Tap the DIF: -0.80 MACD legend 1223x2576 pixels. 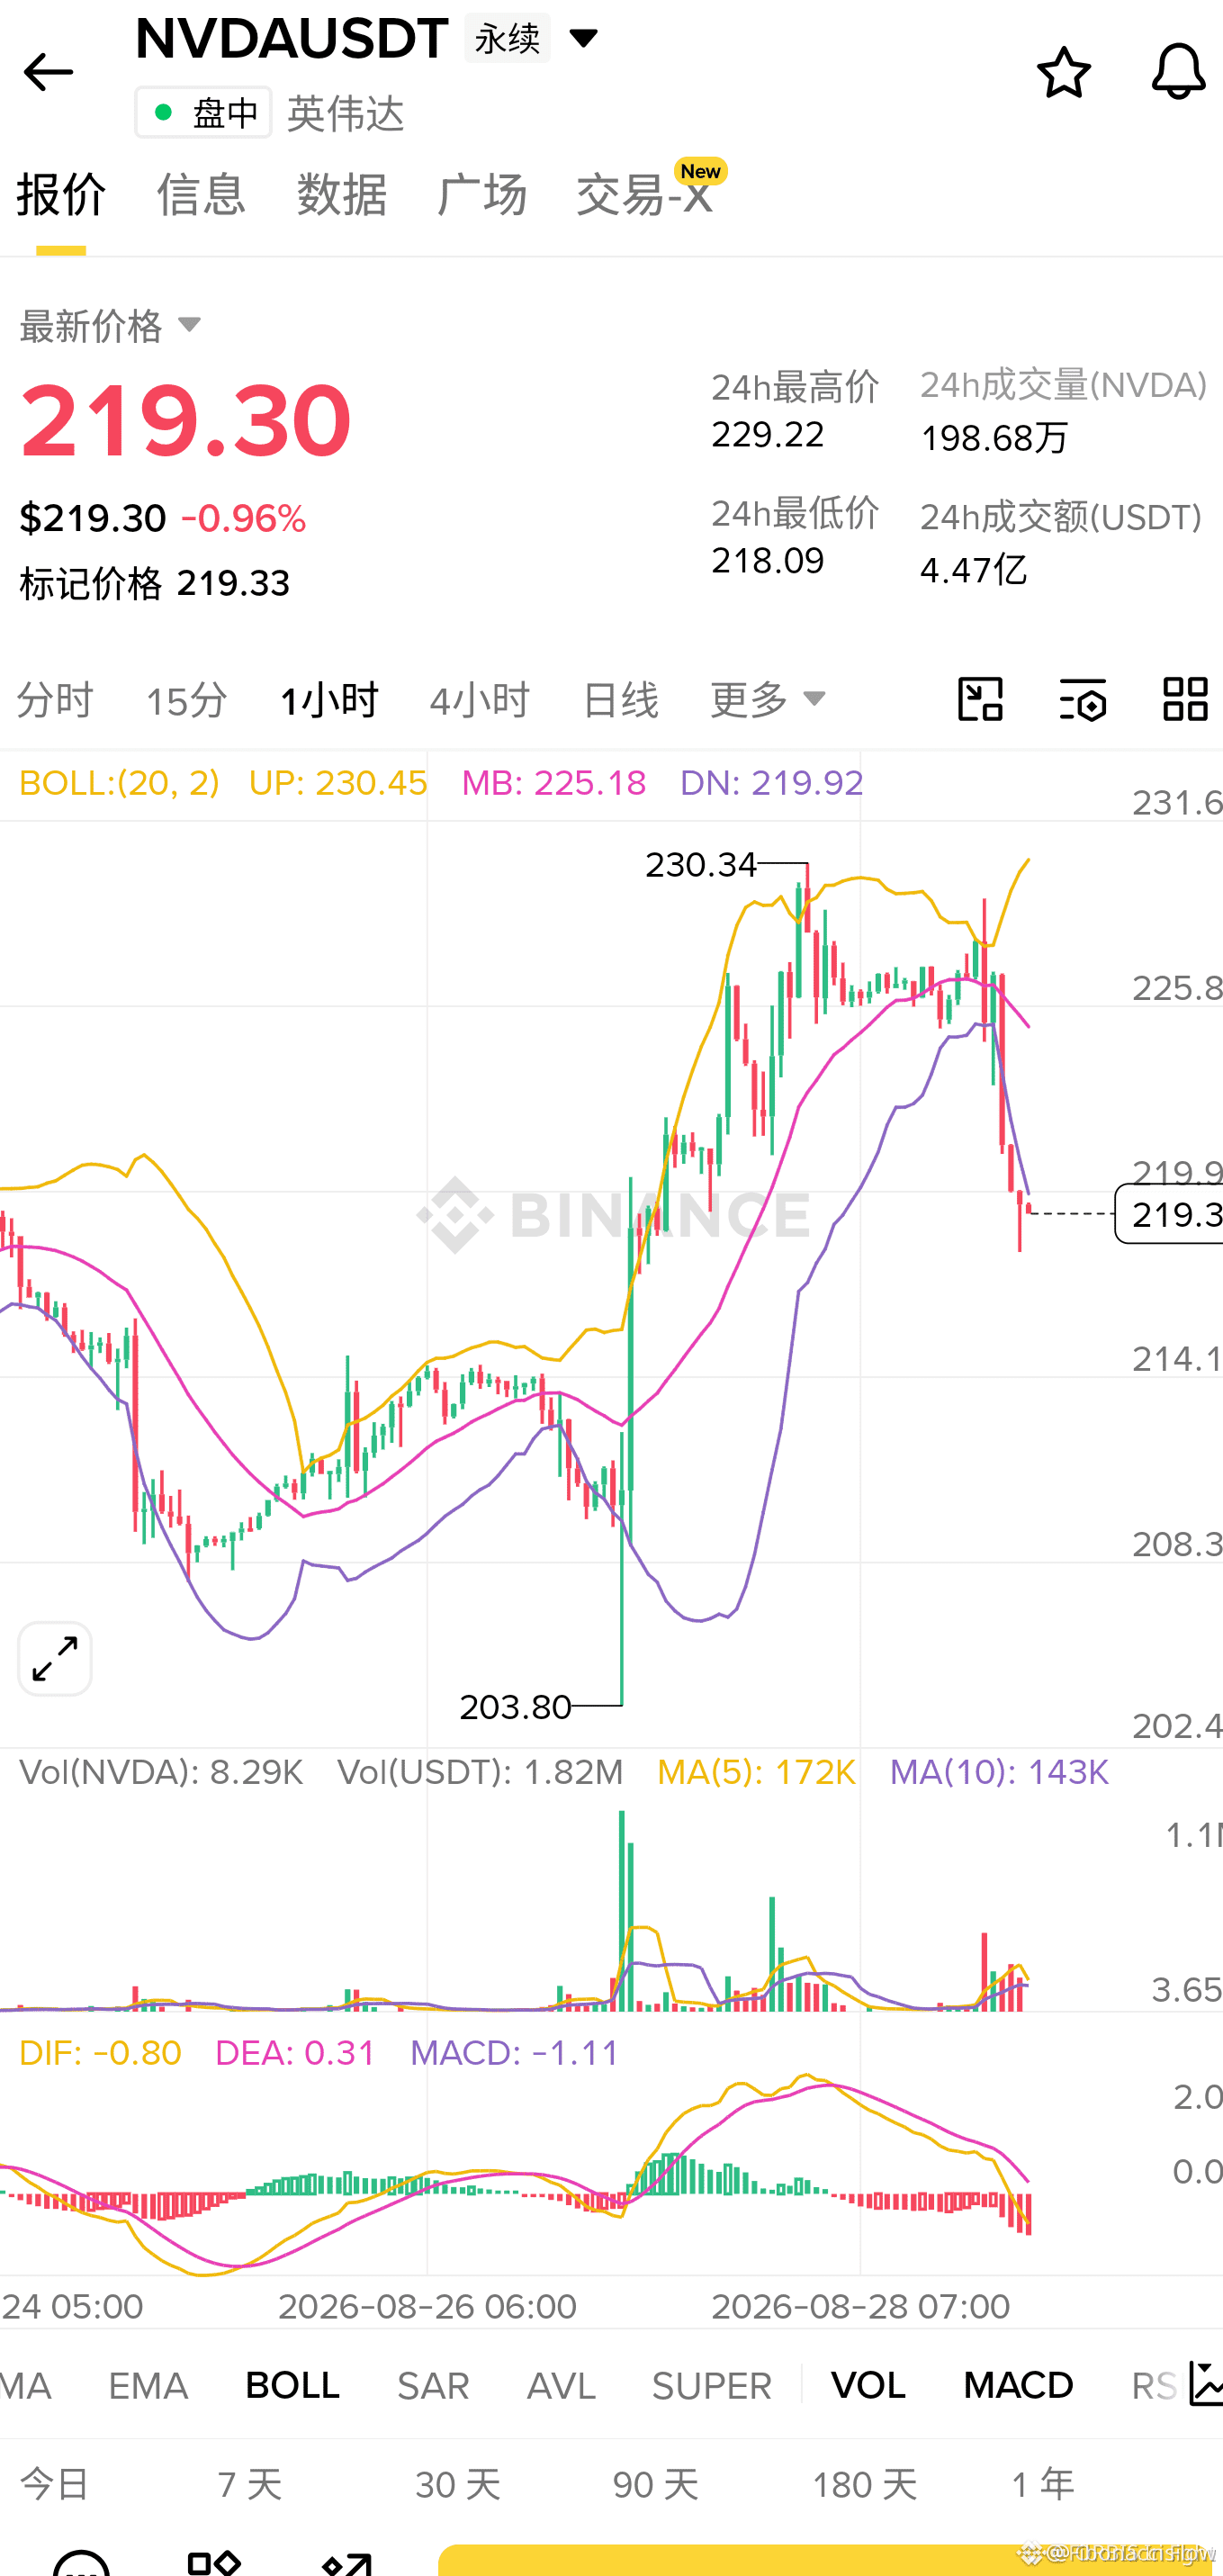coord(100,2053)
